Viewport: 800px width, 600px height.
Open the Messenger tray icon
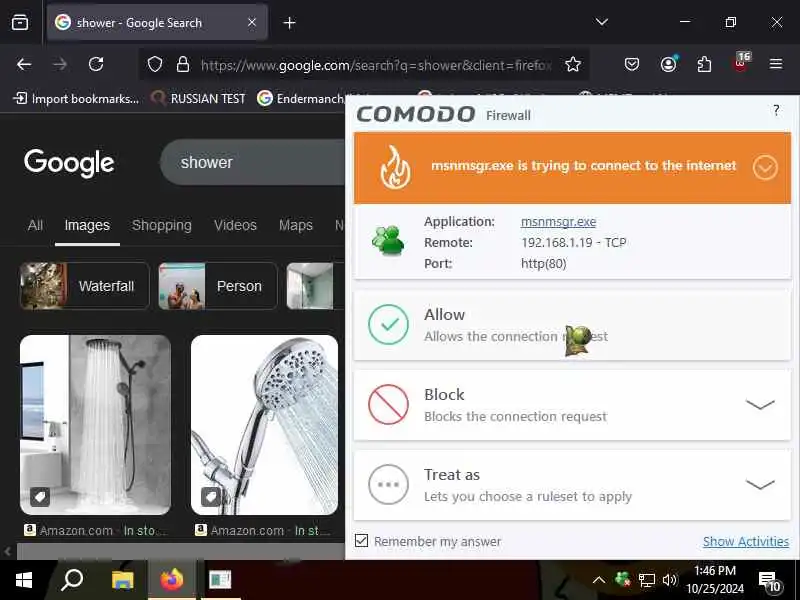[623, 580]
